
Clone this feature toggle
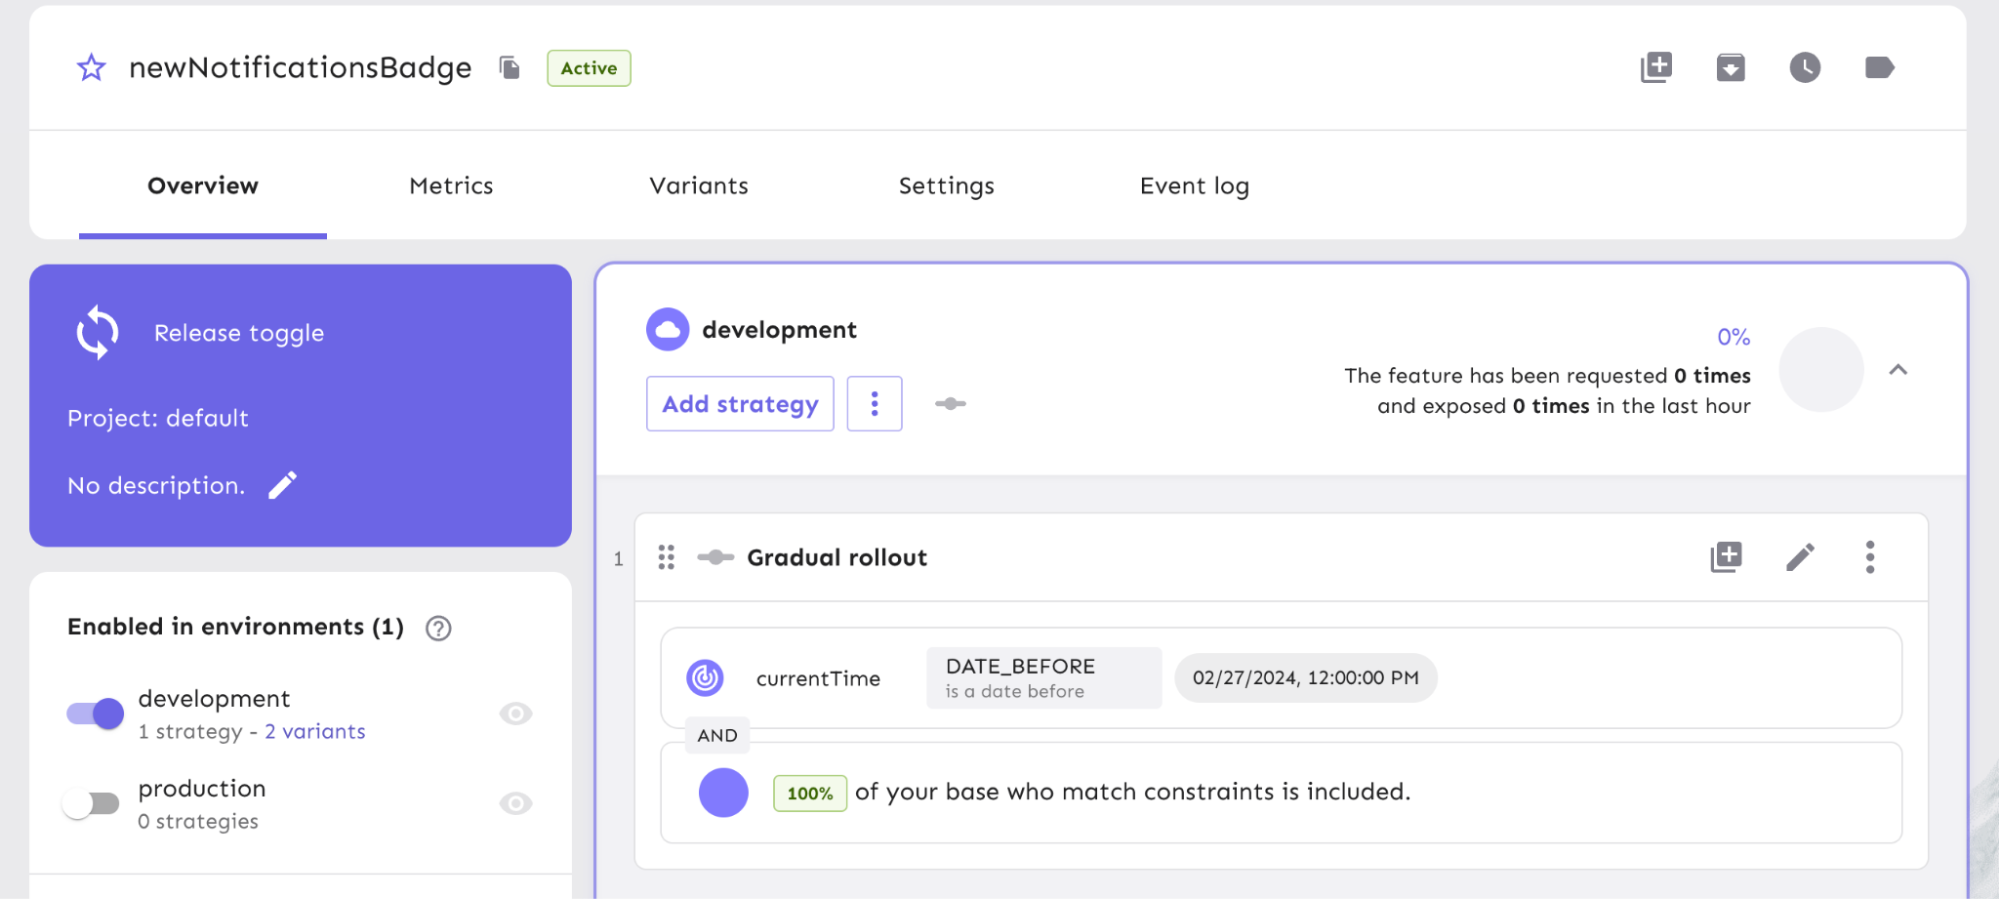pos(1656,68)
